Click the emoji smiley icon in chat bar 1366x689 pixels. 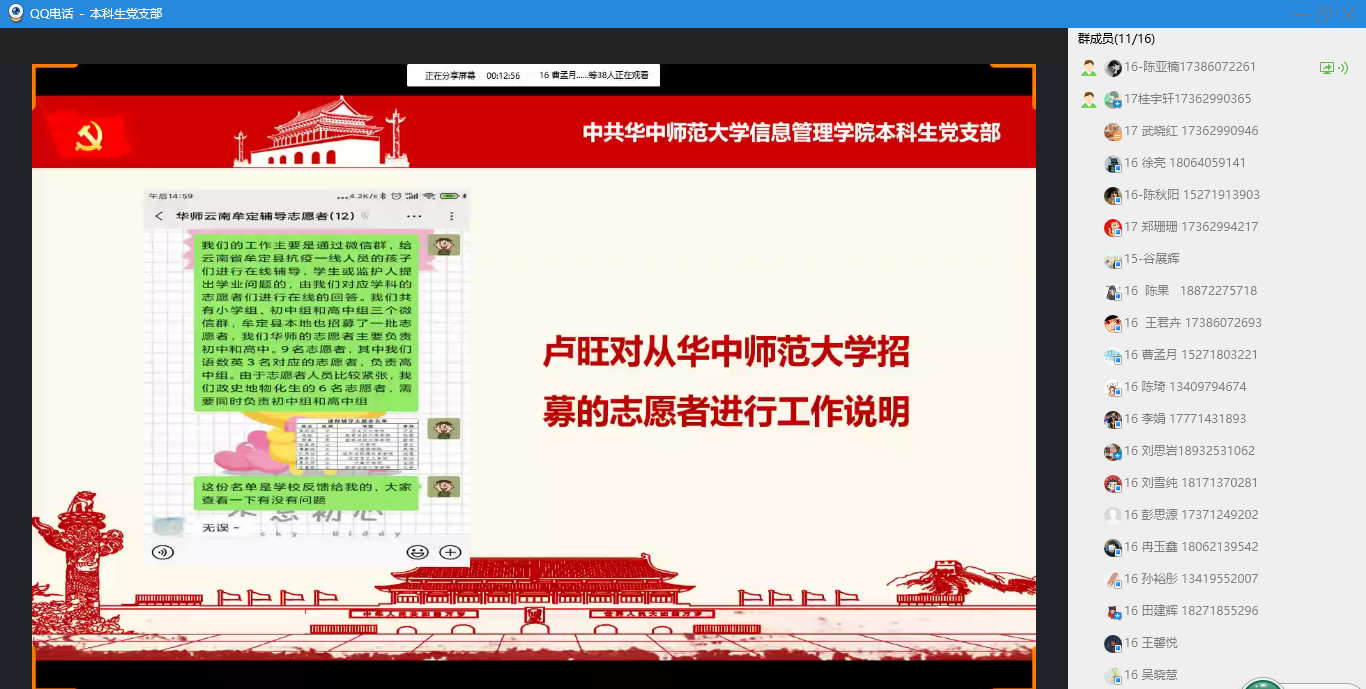[x=417, y=552]
